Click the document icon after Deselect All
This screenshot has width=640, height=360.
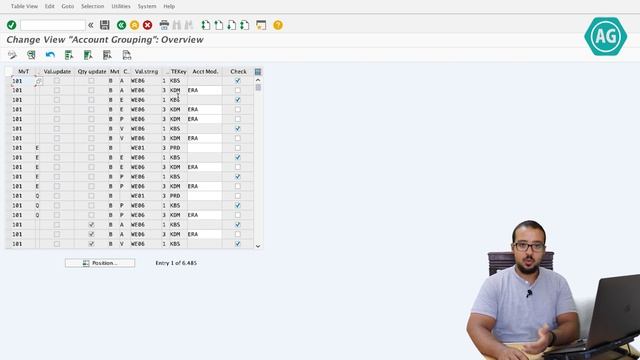pyautogui.click(x=127, y=55)
